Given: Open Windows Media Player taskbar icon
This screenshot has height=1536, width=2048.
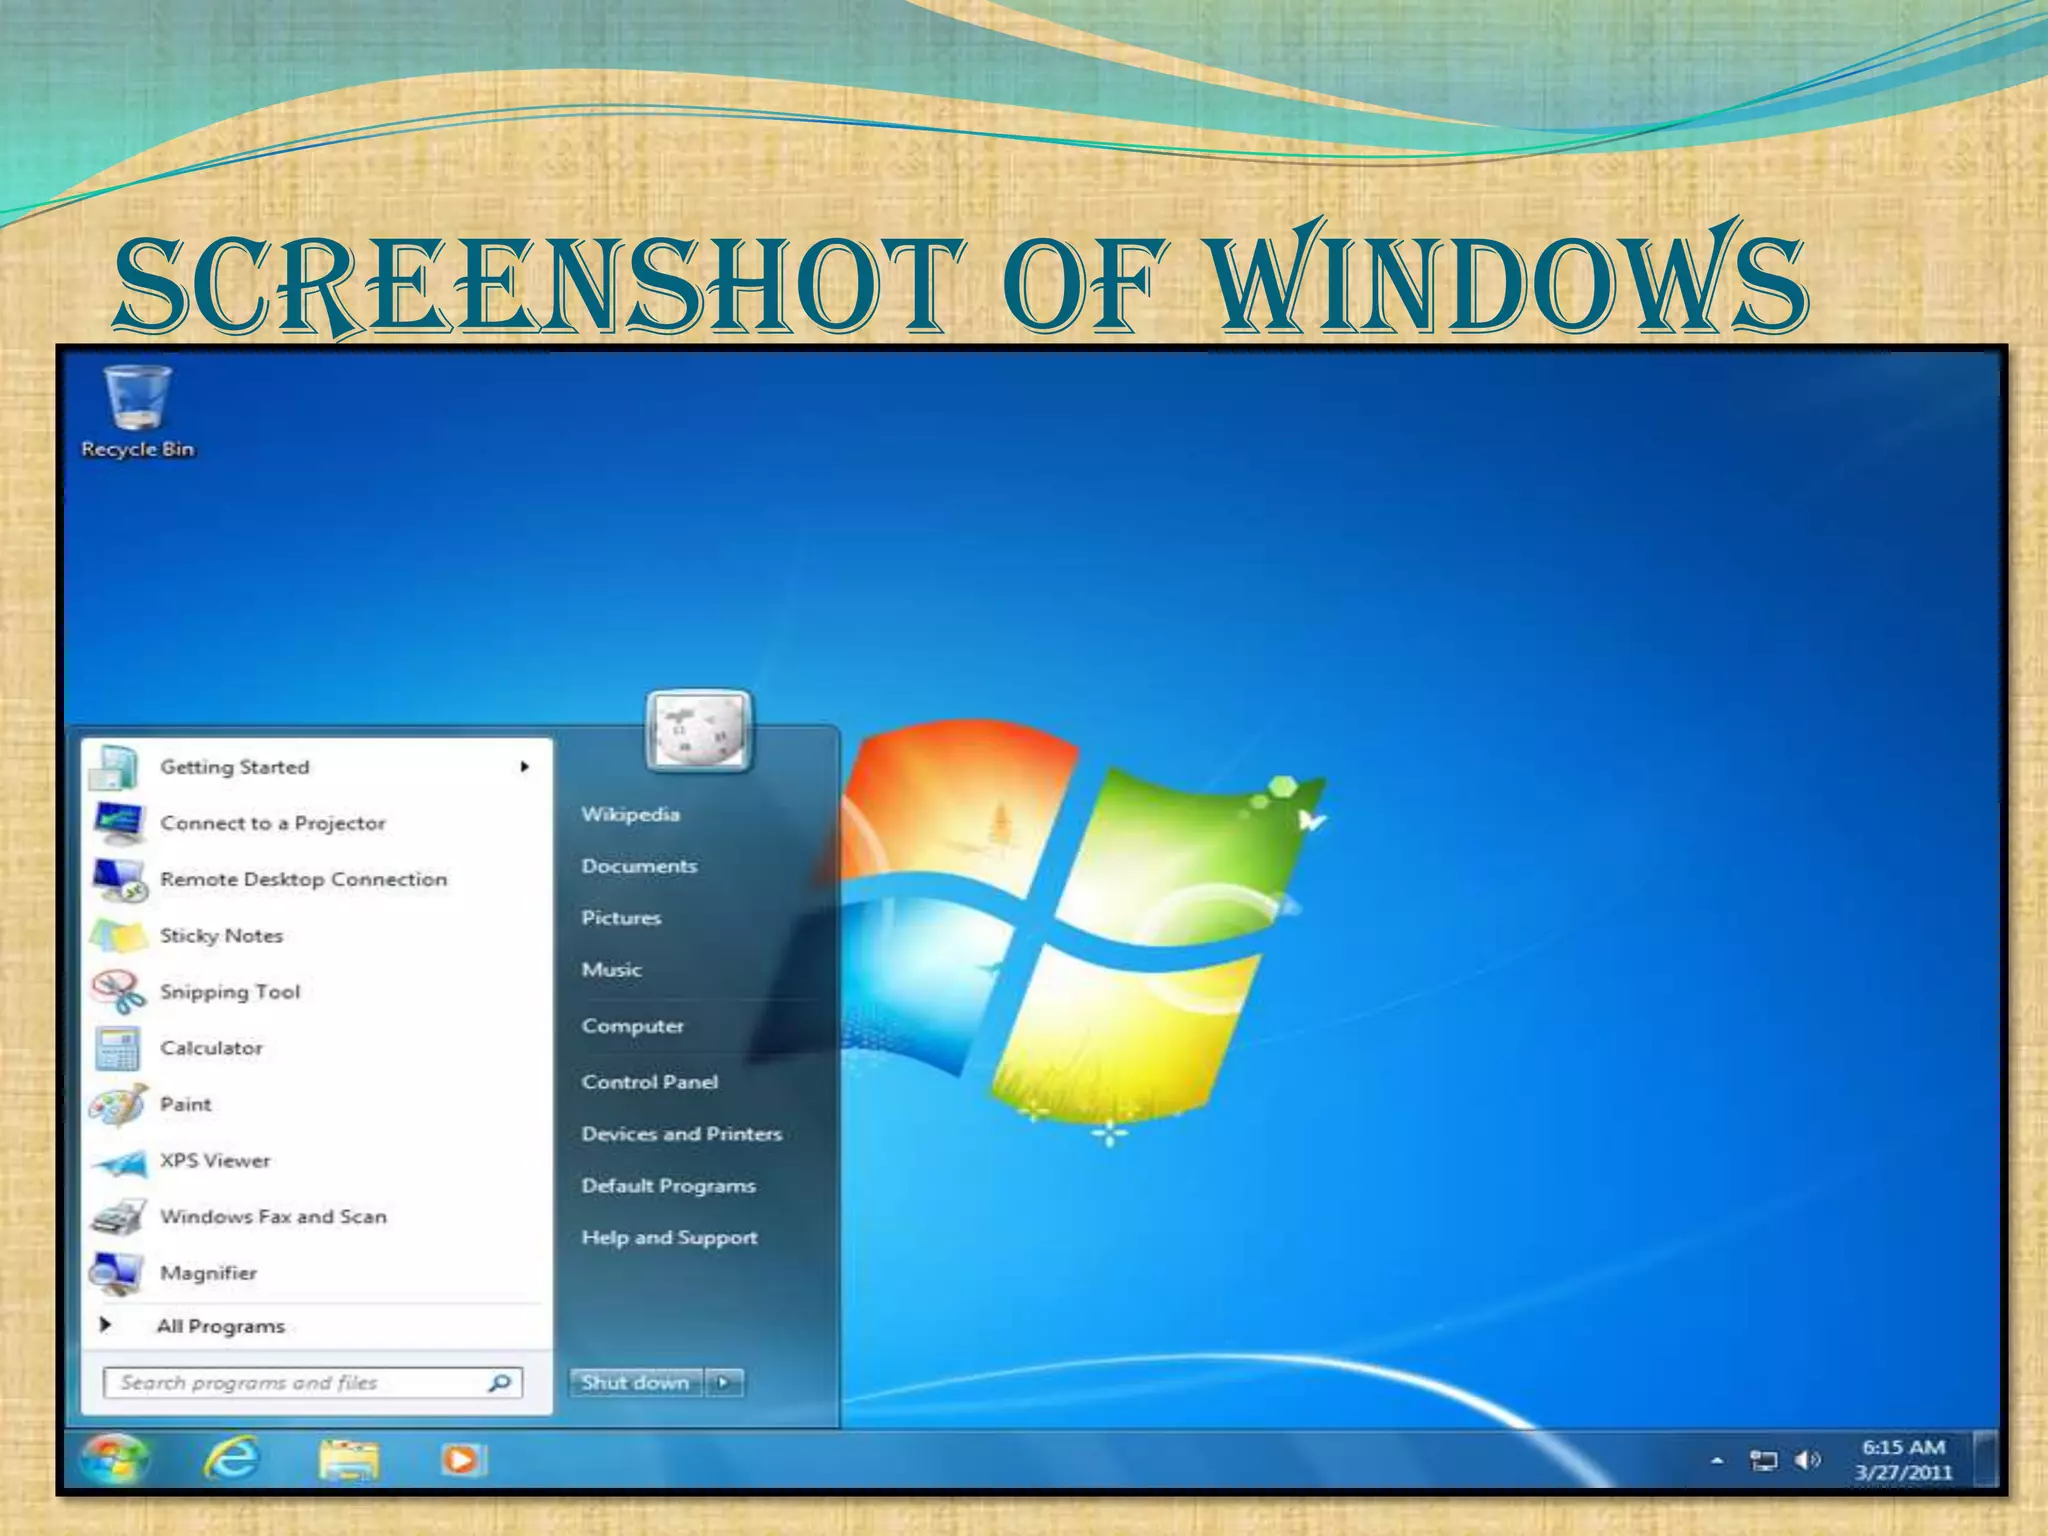Looking at the screenshot, I should [463, 1460].
